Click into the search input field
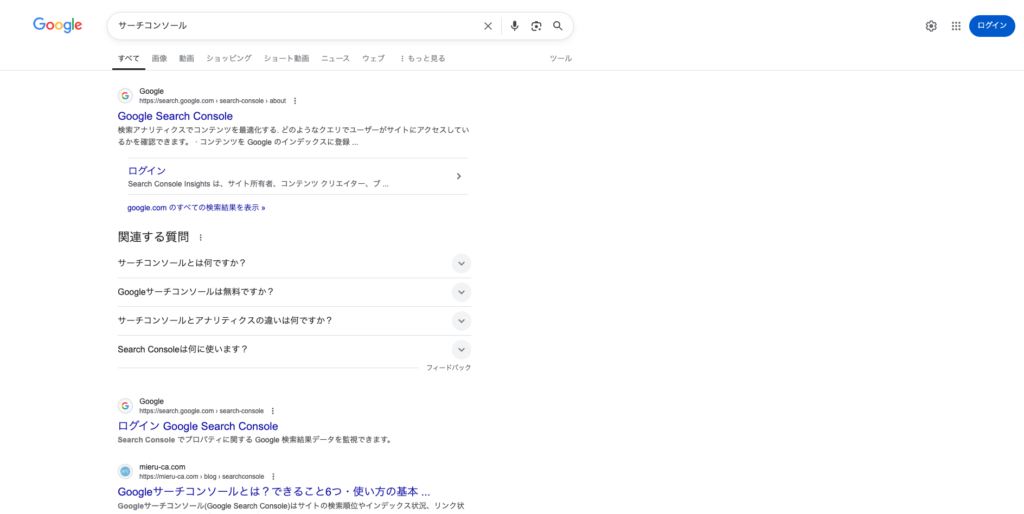The image size is (1024, 514). (x=297, y=26)
